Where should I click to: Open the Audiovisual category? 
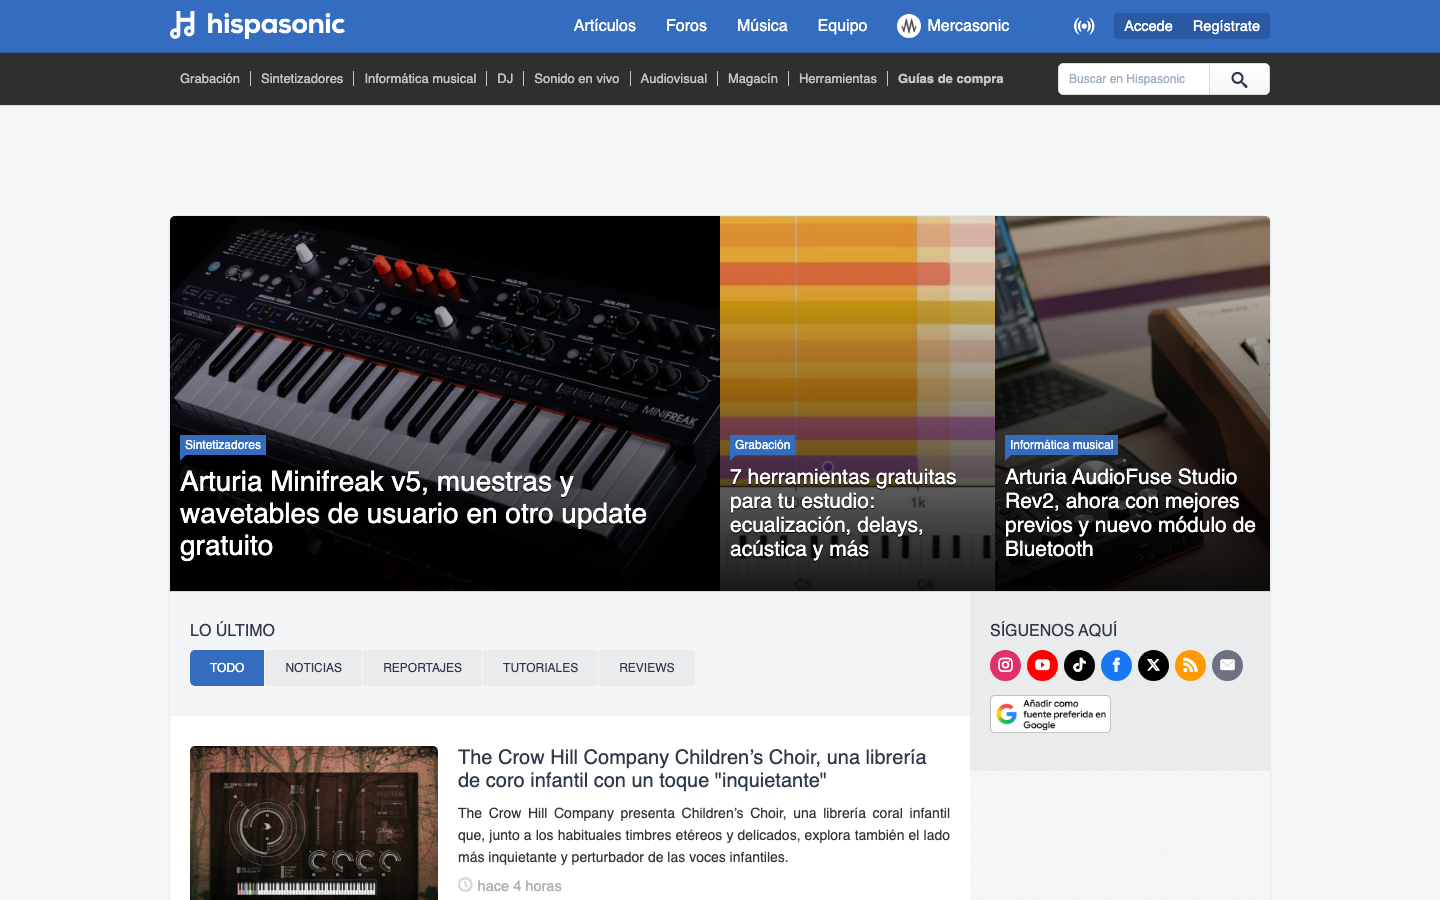click(x=673, y=79)
